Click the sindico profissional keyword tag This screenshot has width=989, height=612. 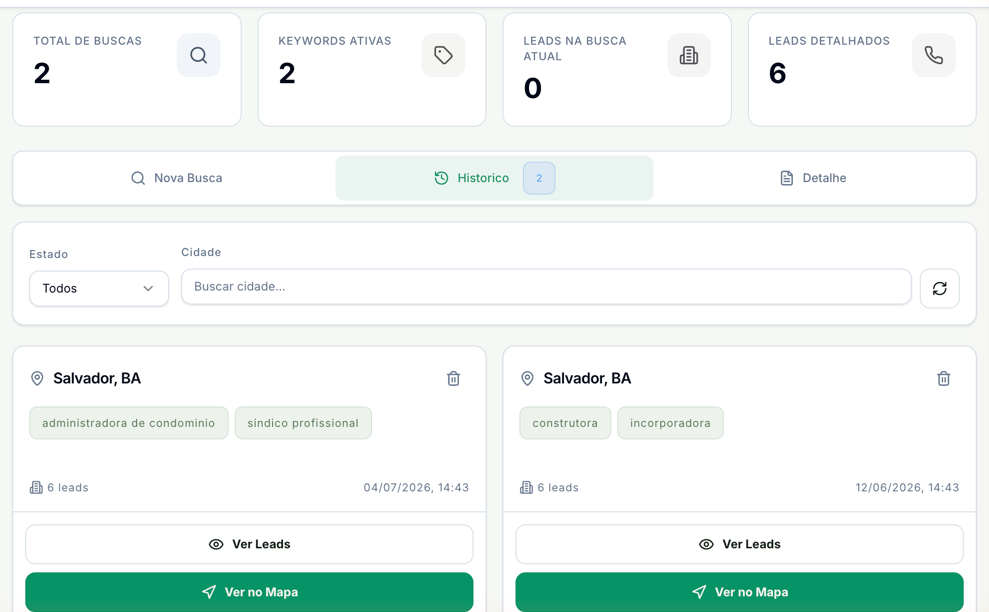303,423
